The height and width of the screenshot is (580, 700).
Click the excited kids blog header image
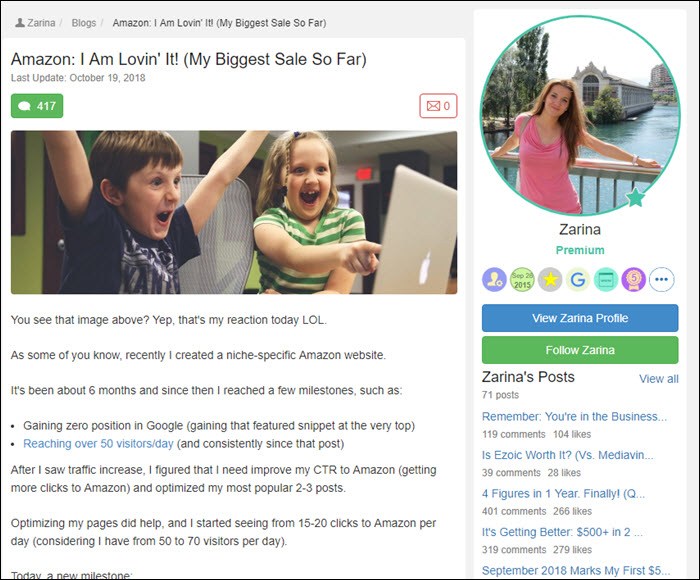234,212
